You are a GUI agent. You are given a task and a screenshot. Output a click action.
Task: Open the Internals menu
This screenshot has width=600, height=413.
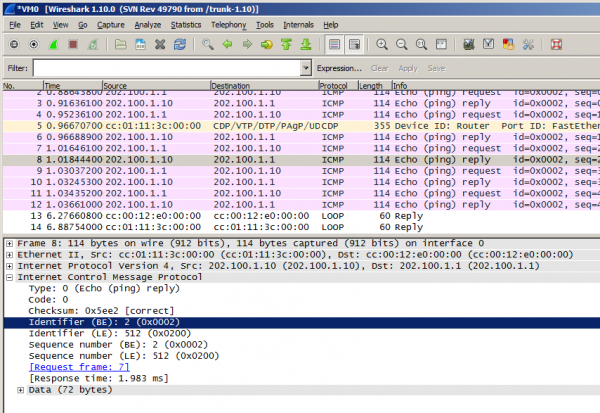298,25
